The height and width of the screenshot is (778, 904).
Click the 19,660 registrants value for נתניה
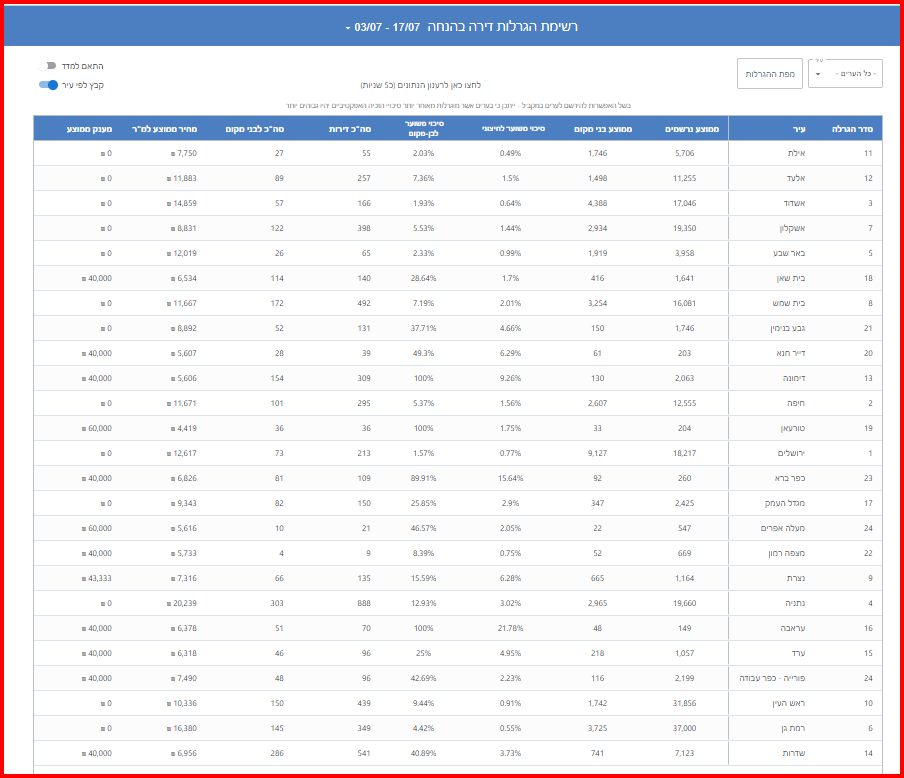click(x=684, y=603)
